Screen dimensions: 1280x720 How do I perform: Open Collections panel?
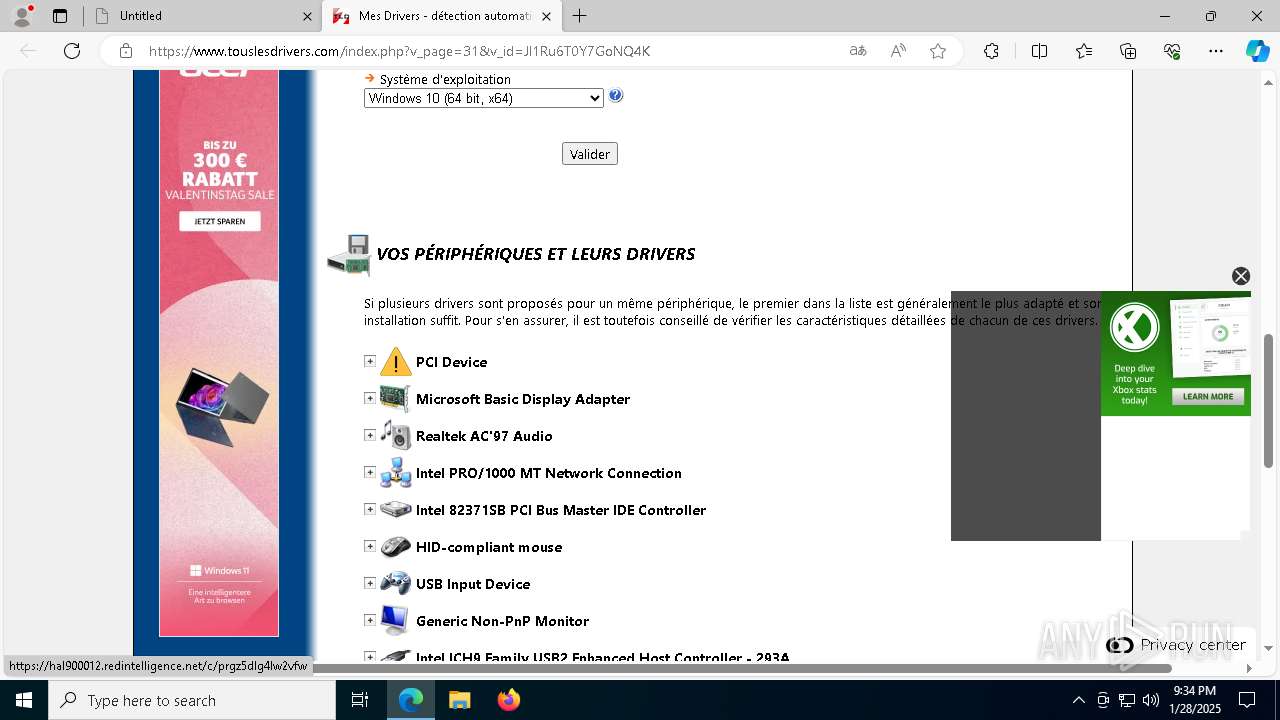[x=1128, y=51]
